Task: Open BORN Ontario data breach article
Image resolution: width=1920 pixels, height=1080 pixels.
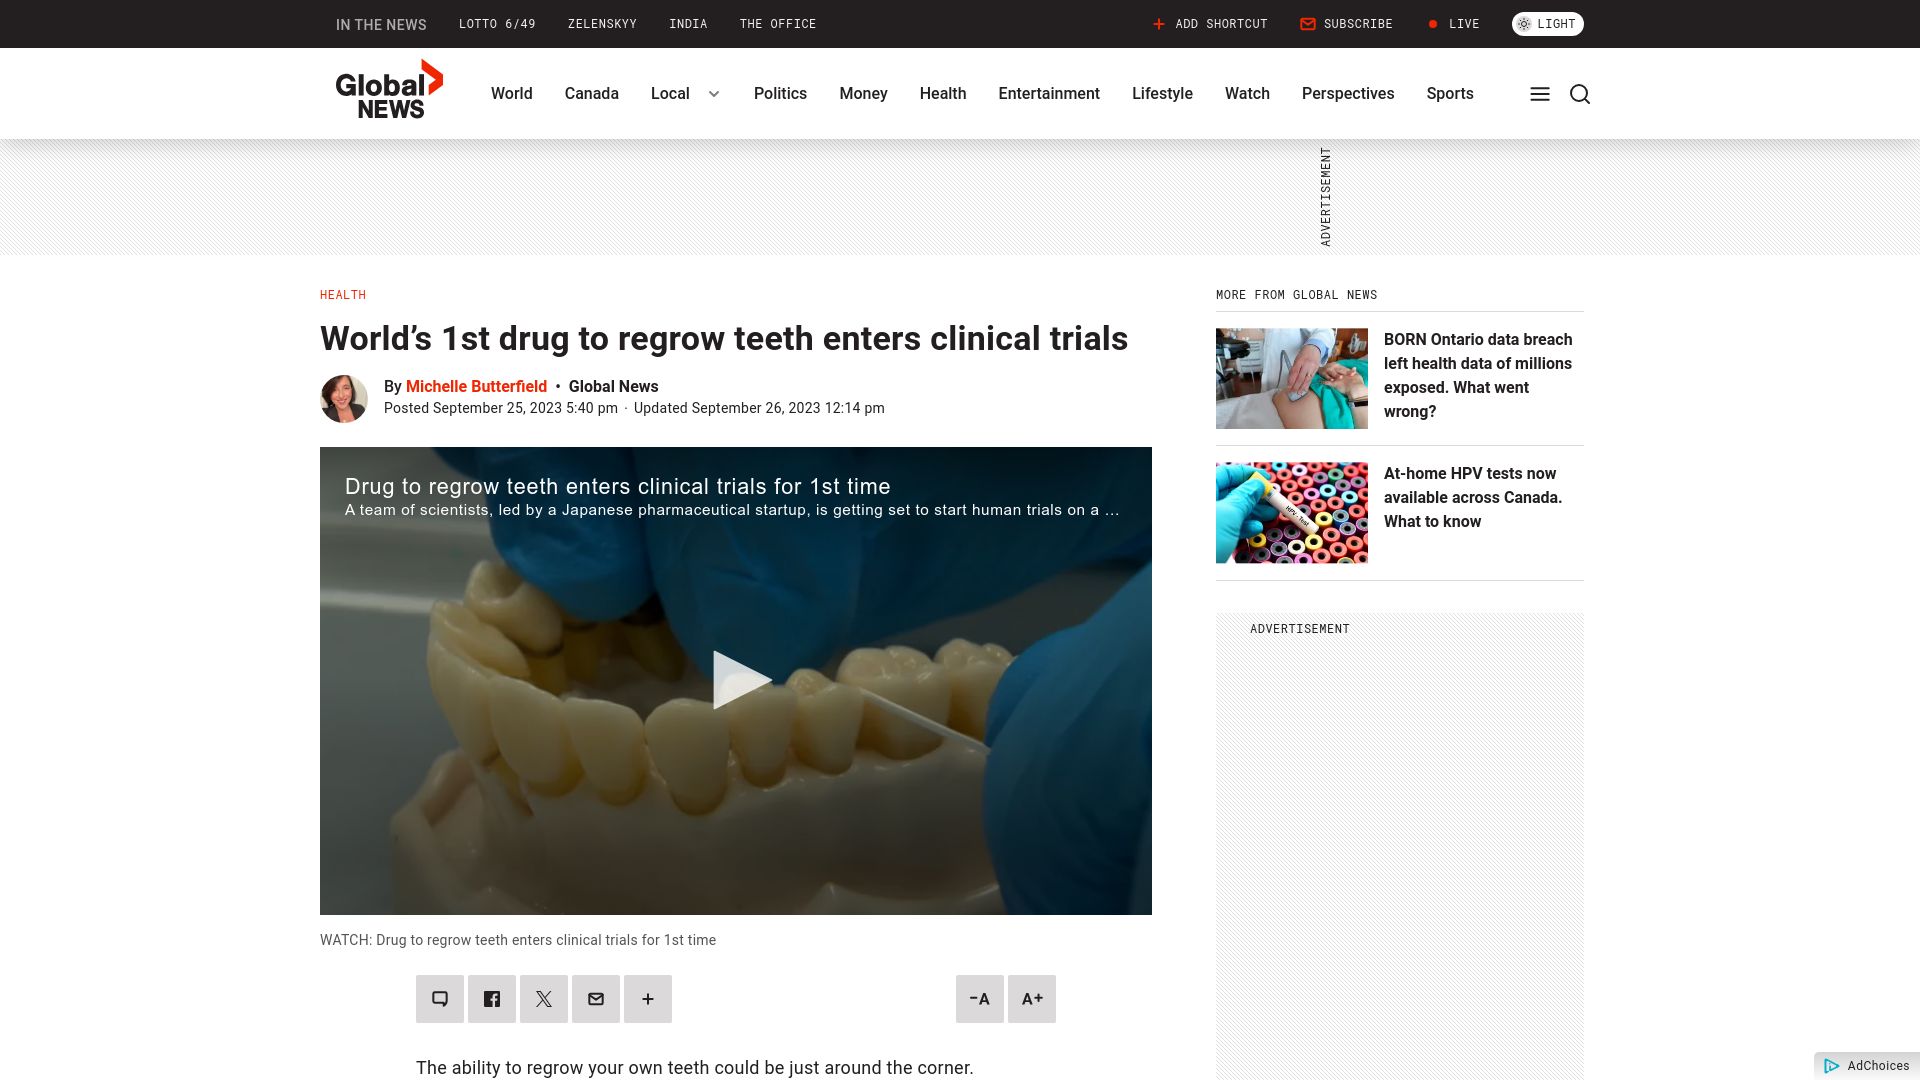Action: [1478, 376]
